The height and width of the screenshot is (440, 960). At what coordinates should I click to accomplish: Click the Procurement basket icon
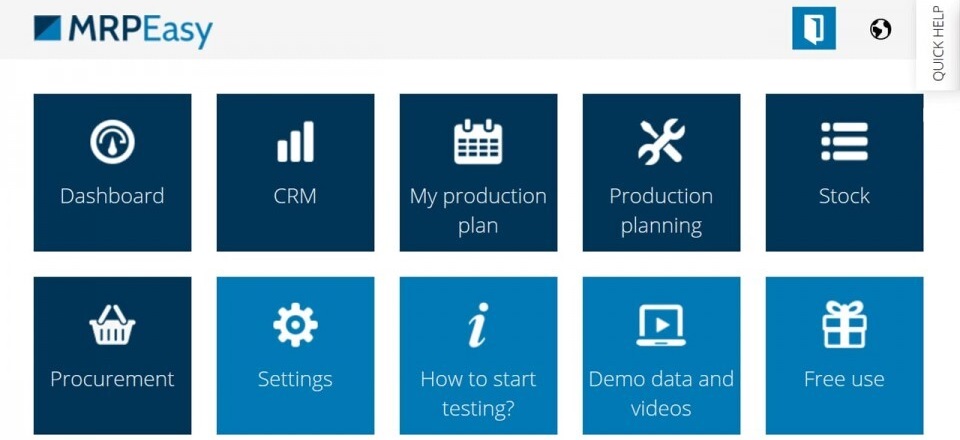pyautogui.click(x=112, y=325)
